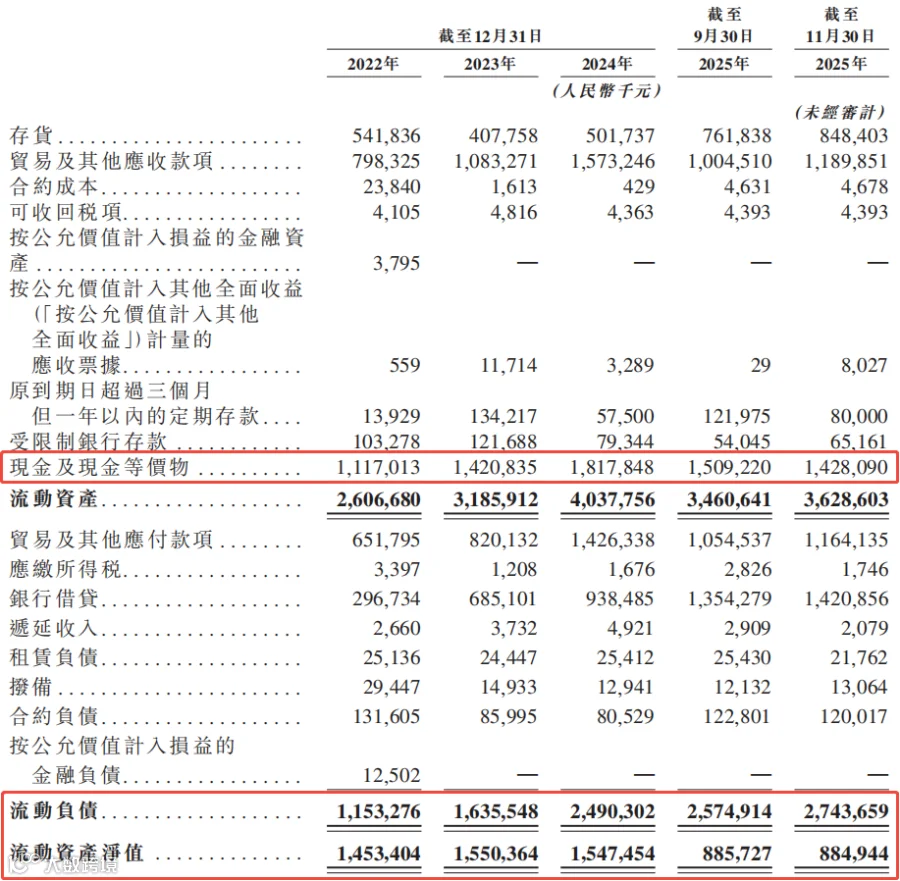Viewport: 900px width, 881px height.
Task: Click the 11月30日 header text
Action: [840, 36]
